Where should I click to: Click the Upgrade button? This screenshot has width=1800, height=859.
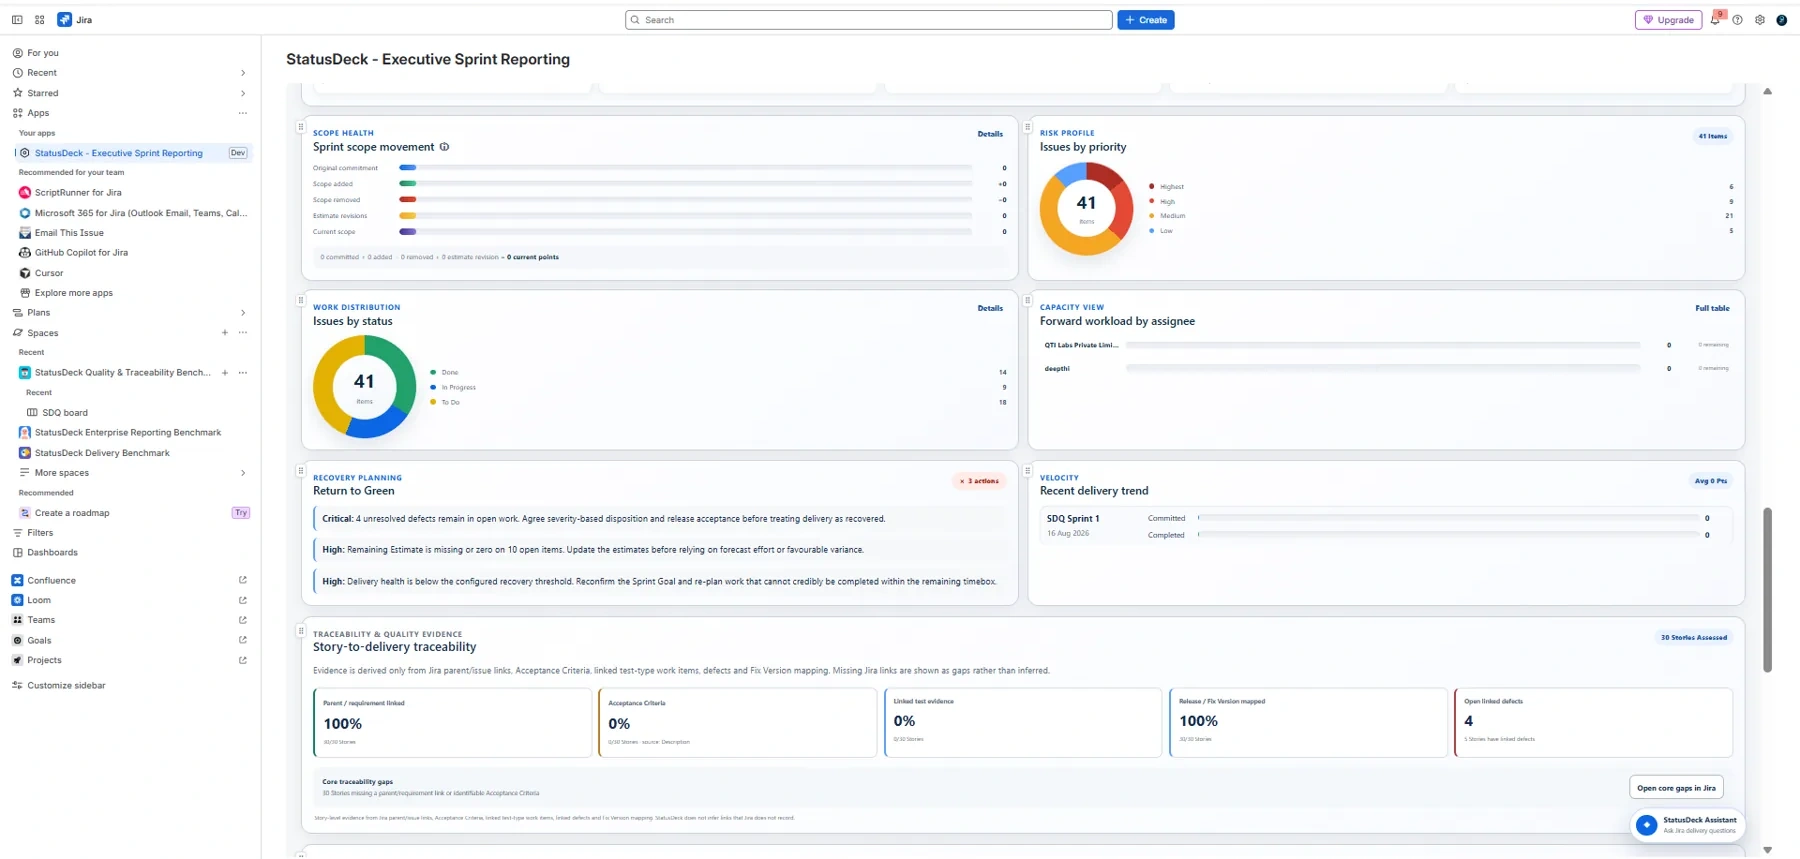click(x=1669, y=20)
